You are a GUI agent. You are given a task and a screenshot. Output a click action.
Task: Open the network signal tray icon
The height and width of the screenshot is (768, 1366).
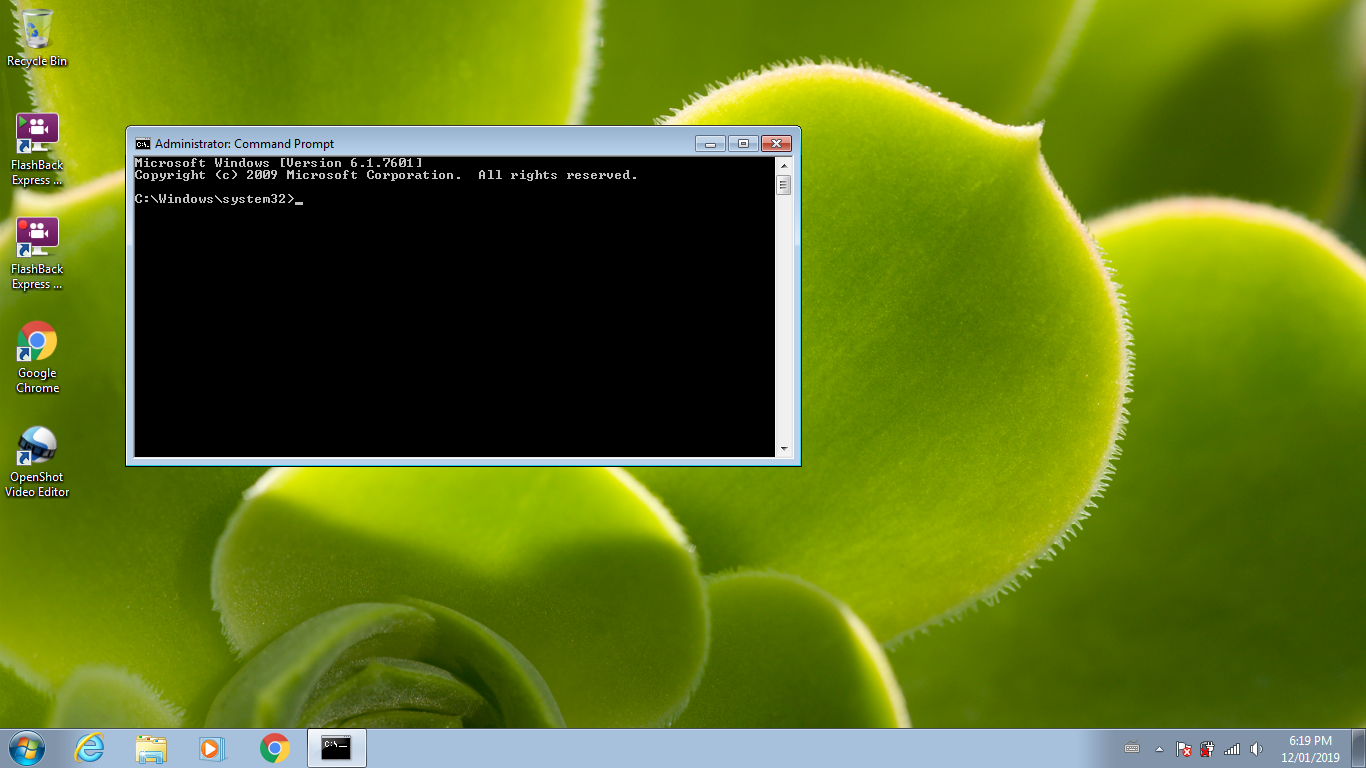point(1232,748)
